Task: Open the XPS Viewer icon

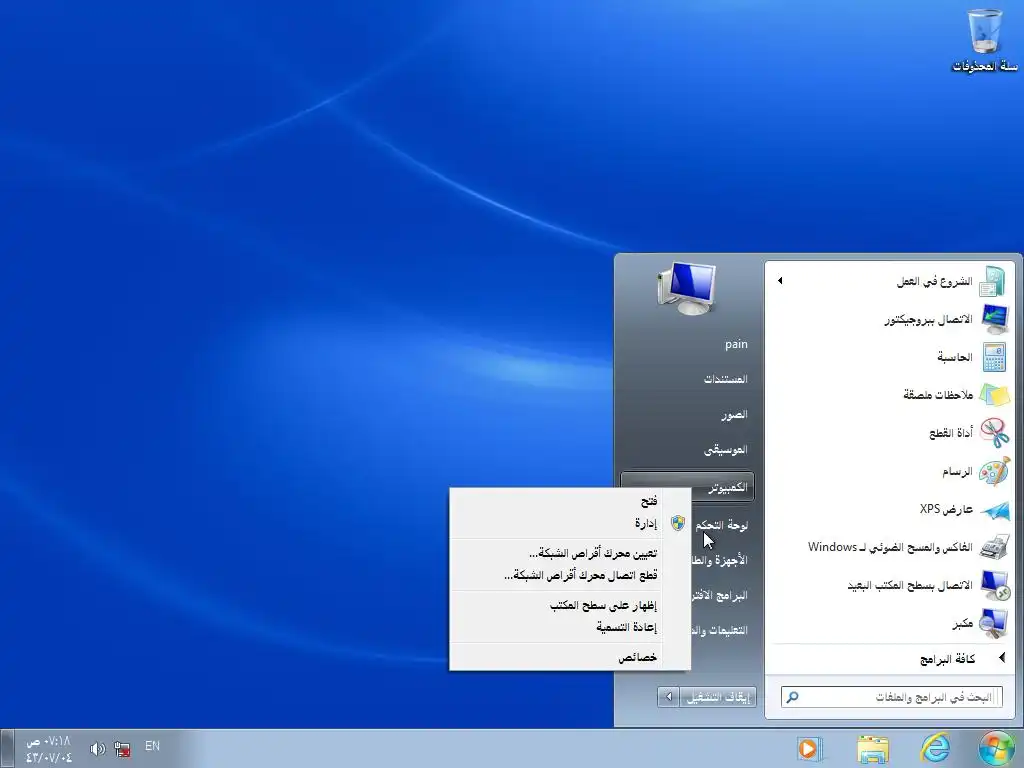Action: point(994,509)
